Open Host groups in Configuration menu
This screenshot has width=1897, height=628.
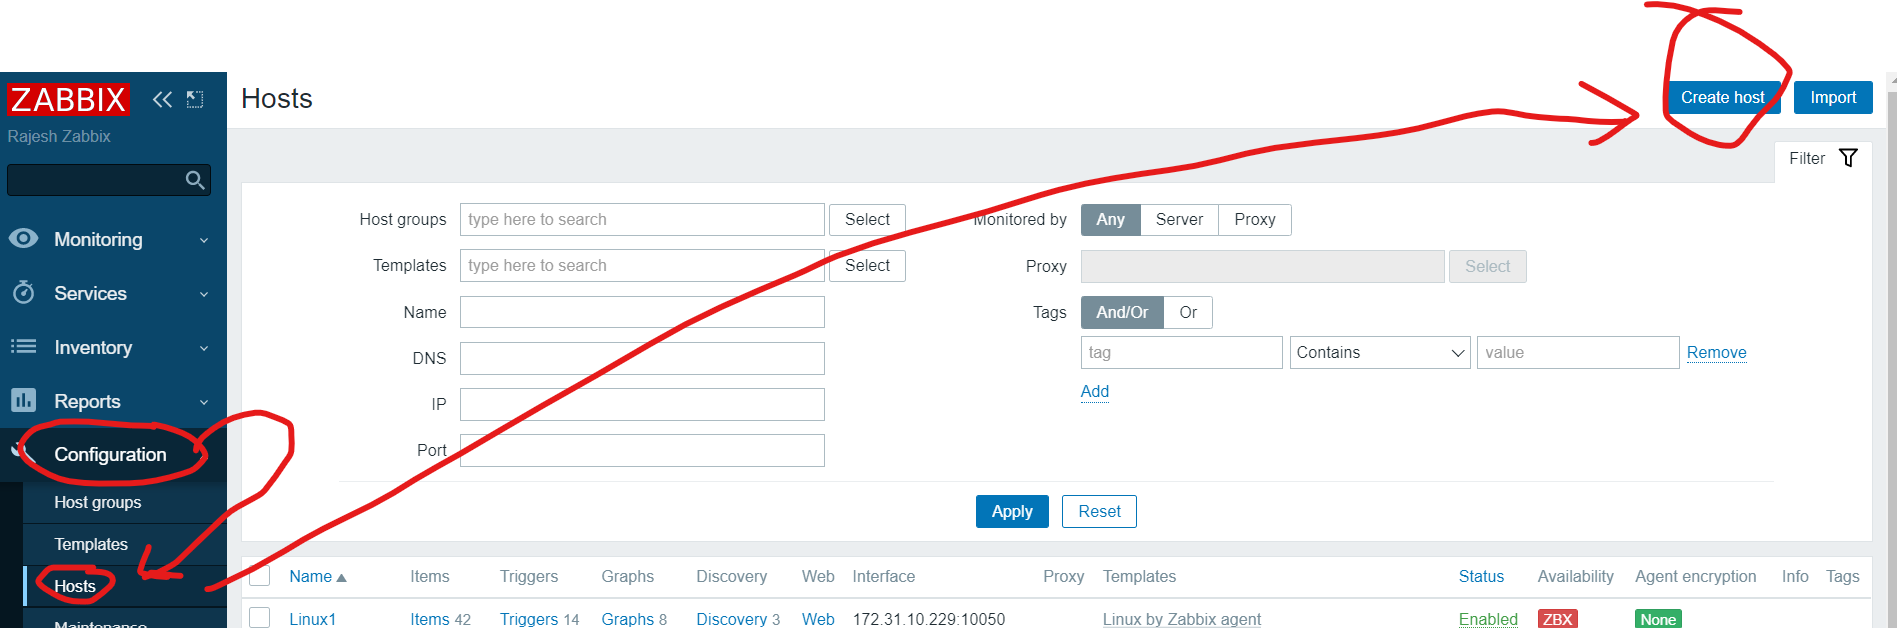pos(98,503)
